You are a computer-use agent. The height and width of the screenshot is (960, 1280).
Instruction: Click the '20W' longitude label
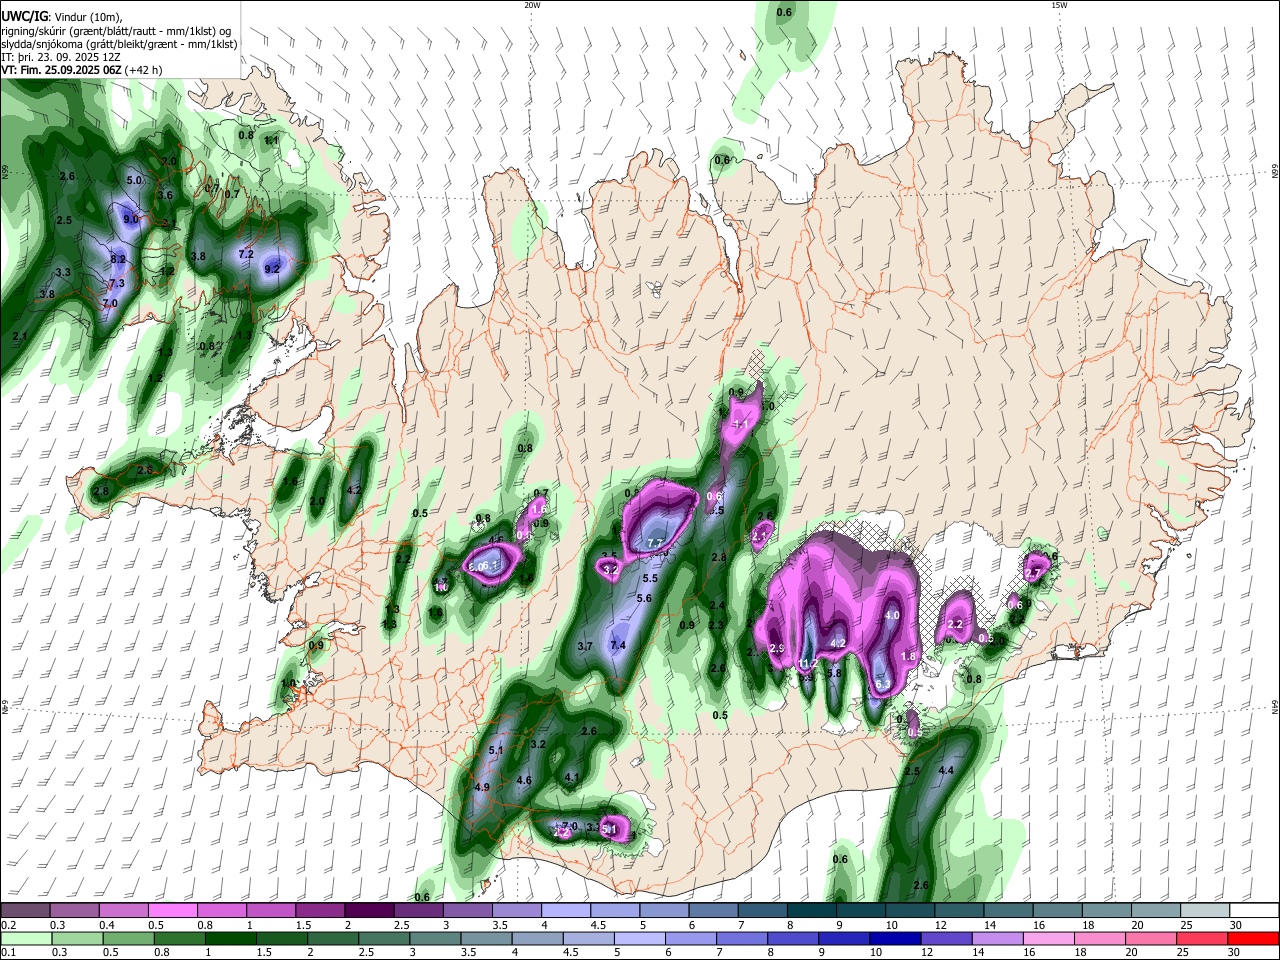pyautogui.click(x=532, y=5)
